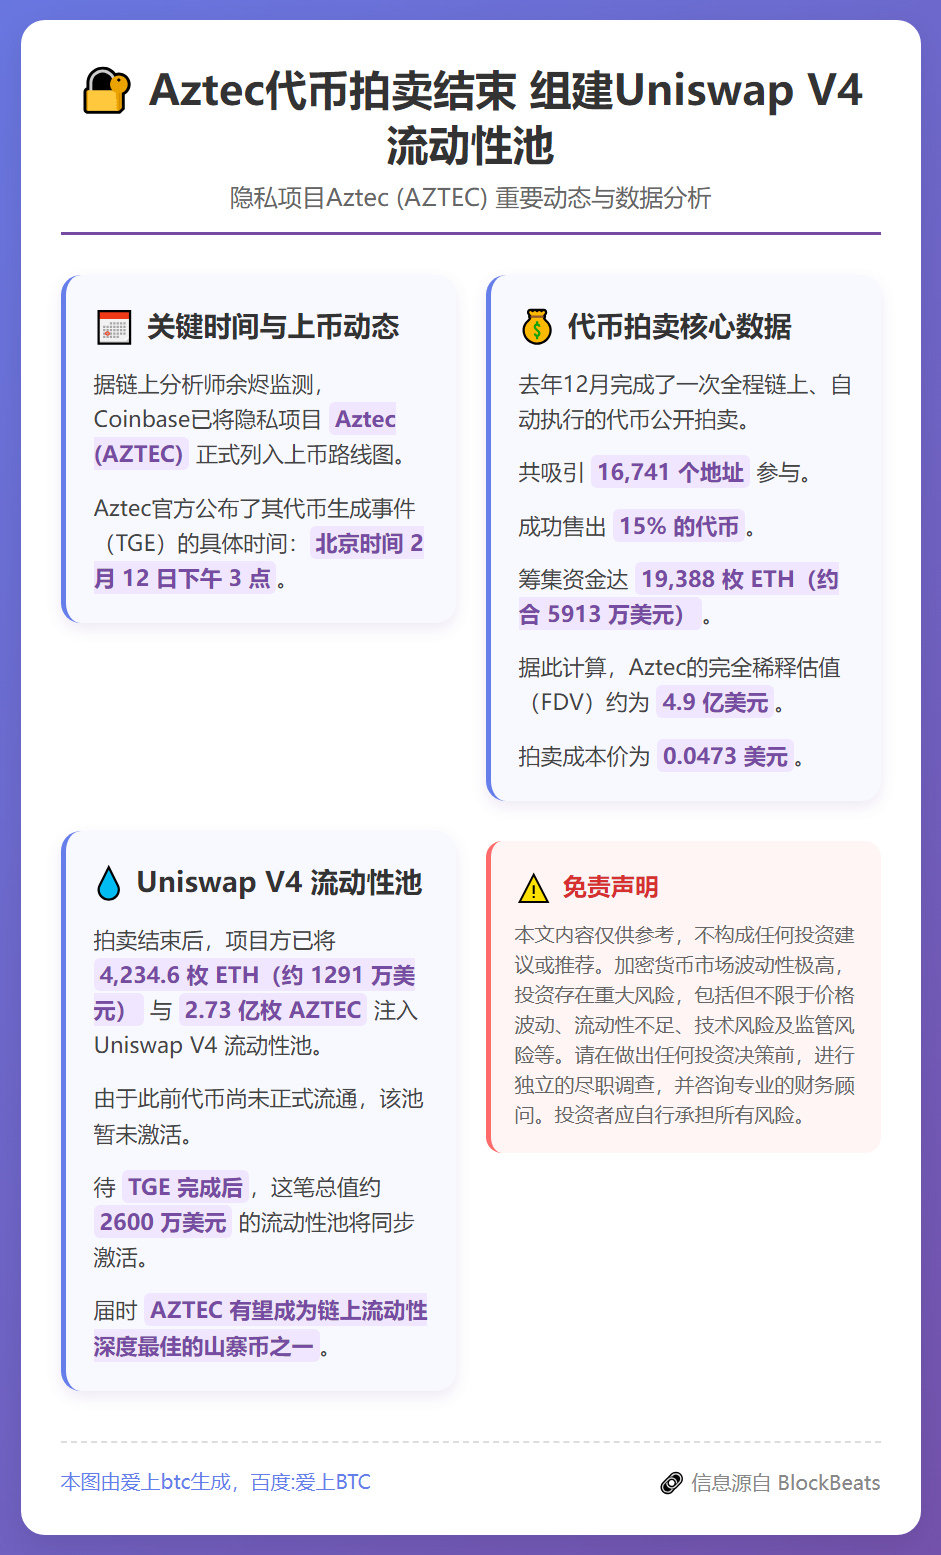Screen dimensions: 941x1555
Task: Click the highlighted 19,388 枚 ETH amount
Action: [x=679, y=597]
